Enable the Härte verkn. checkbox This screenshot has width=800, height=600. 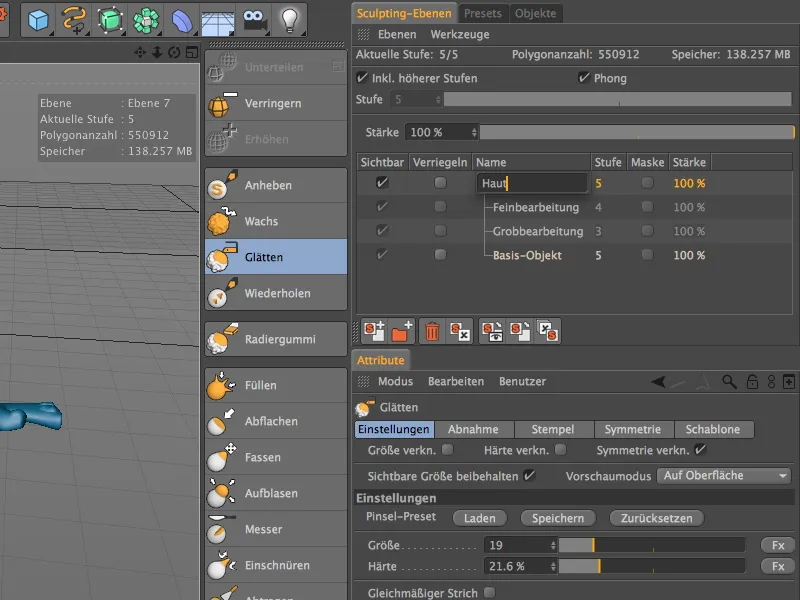coord(560,449)
